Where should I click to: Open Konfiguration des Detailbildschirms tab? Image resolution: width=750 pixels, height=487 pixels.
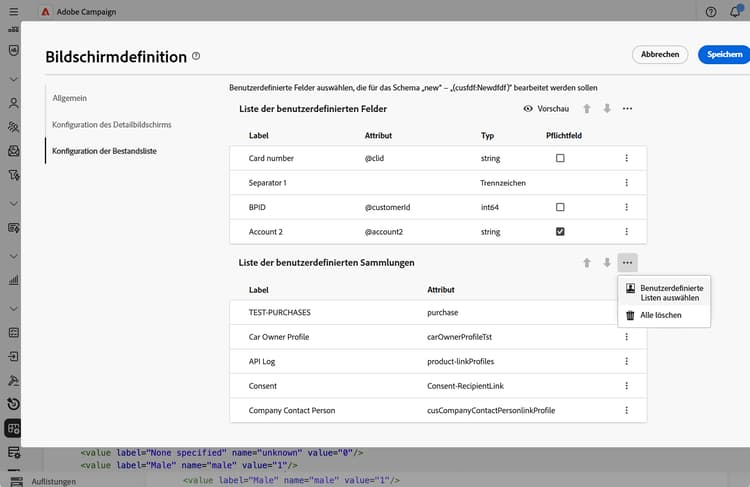pyautogui.click(x=112, y=124)
